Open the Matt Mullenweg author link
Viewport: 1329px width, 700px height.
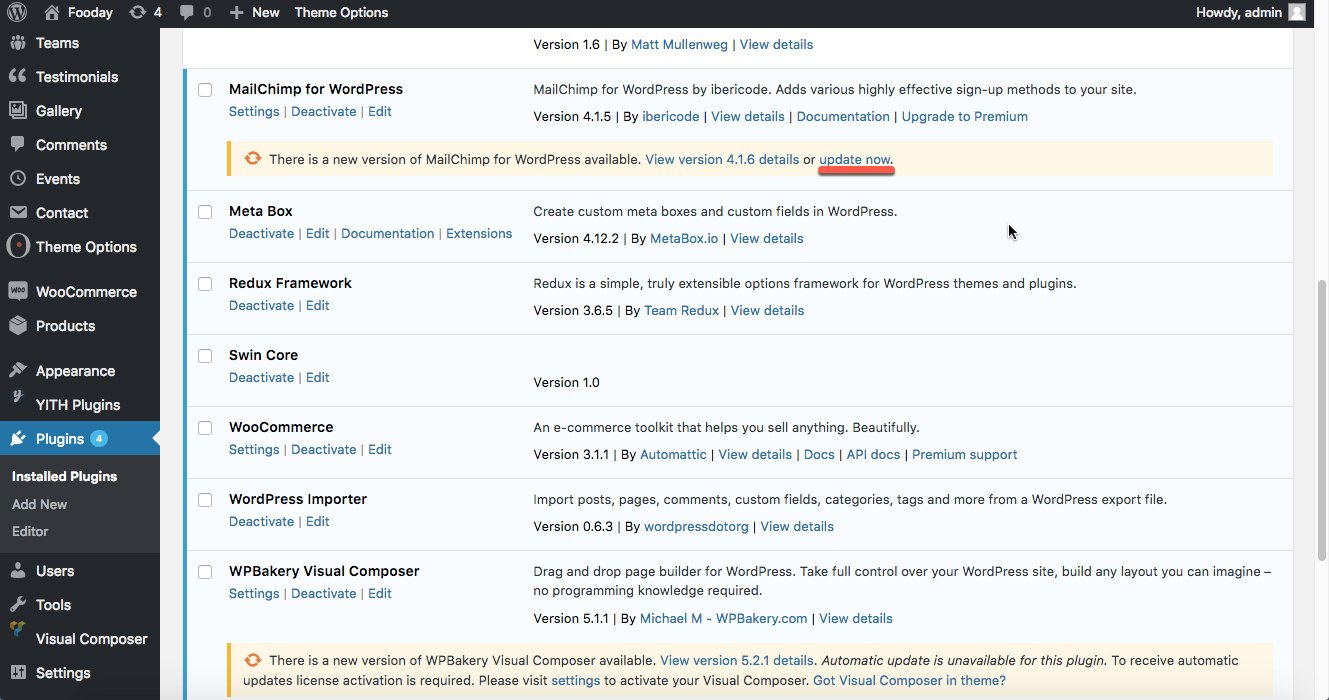coord(680,45)
